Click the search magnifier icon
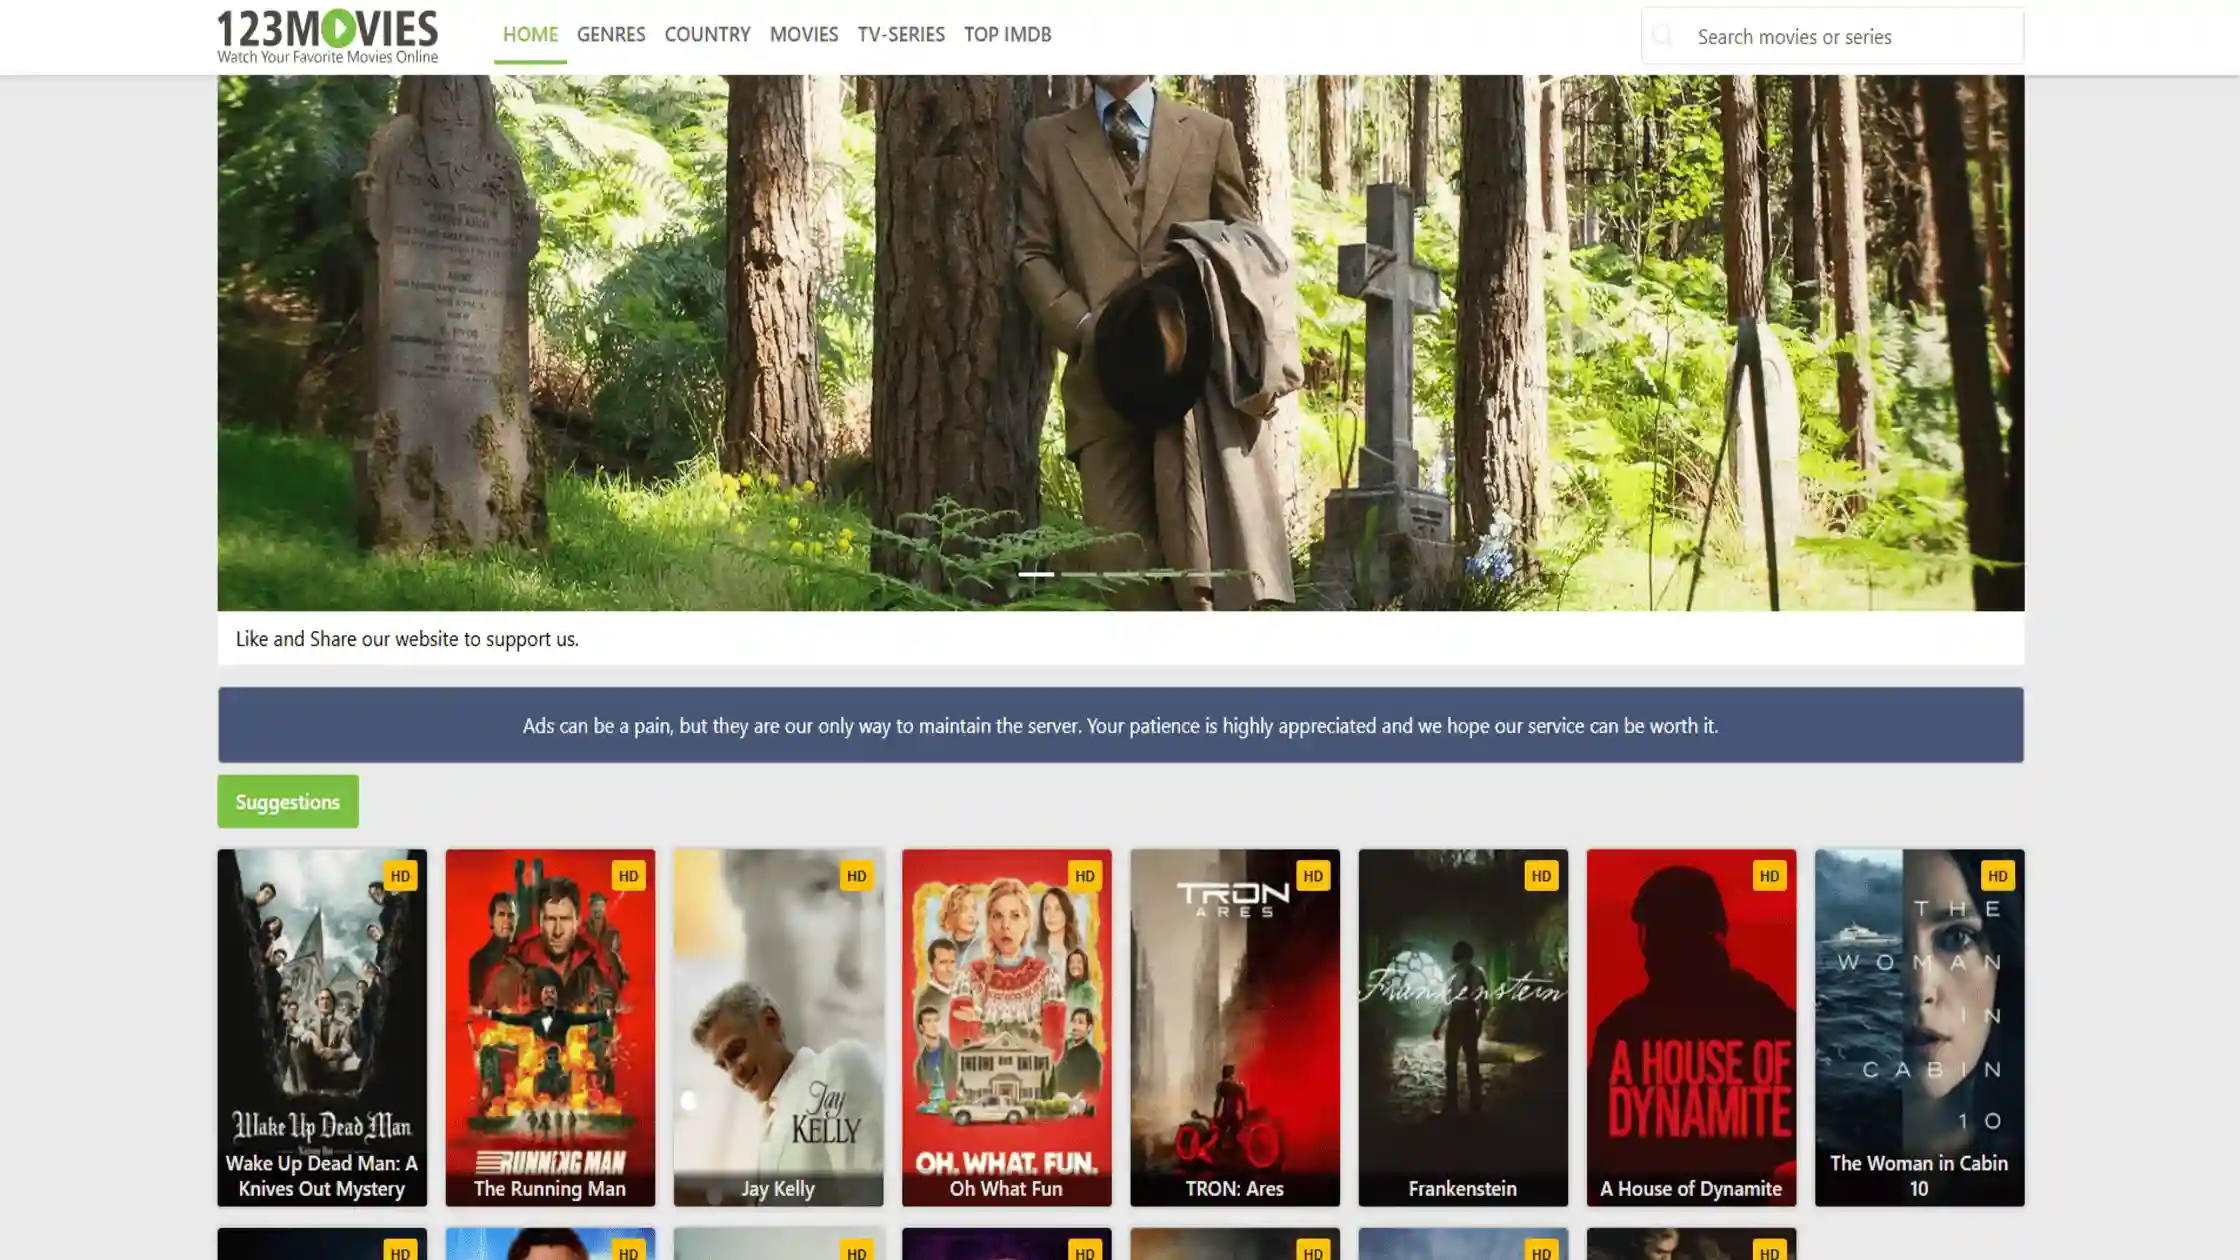This screenshot has height=1260, width=2240. (x=1663, y=35)
